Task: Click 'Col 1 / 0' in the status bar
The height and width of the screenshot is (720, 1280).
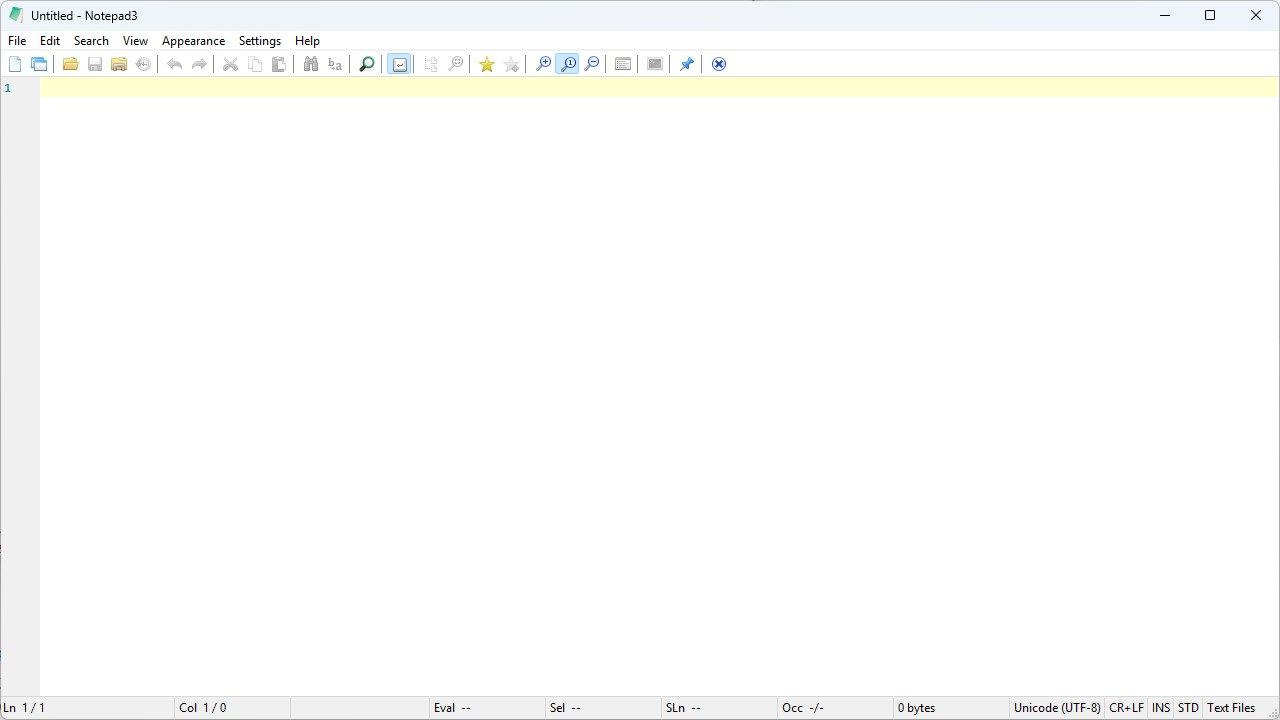Action: (203, 708)
